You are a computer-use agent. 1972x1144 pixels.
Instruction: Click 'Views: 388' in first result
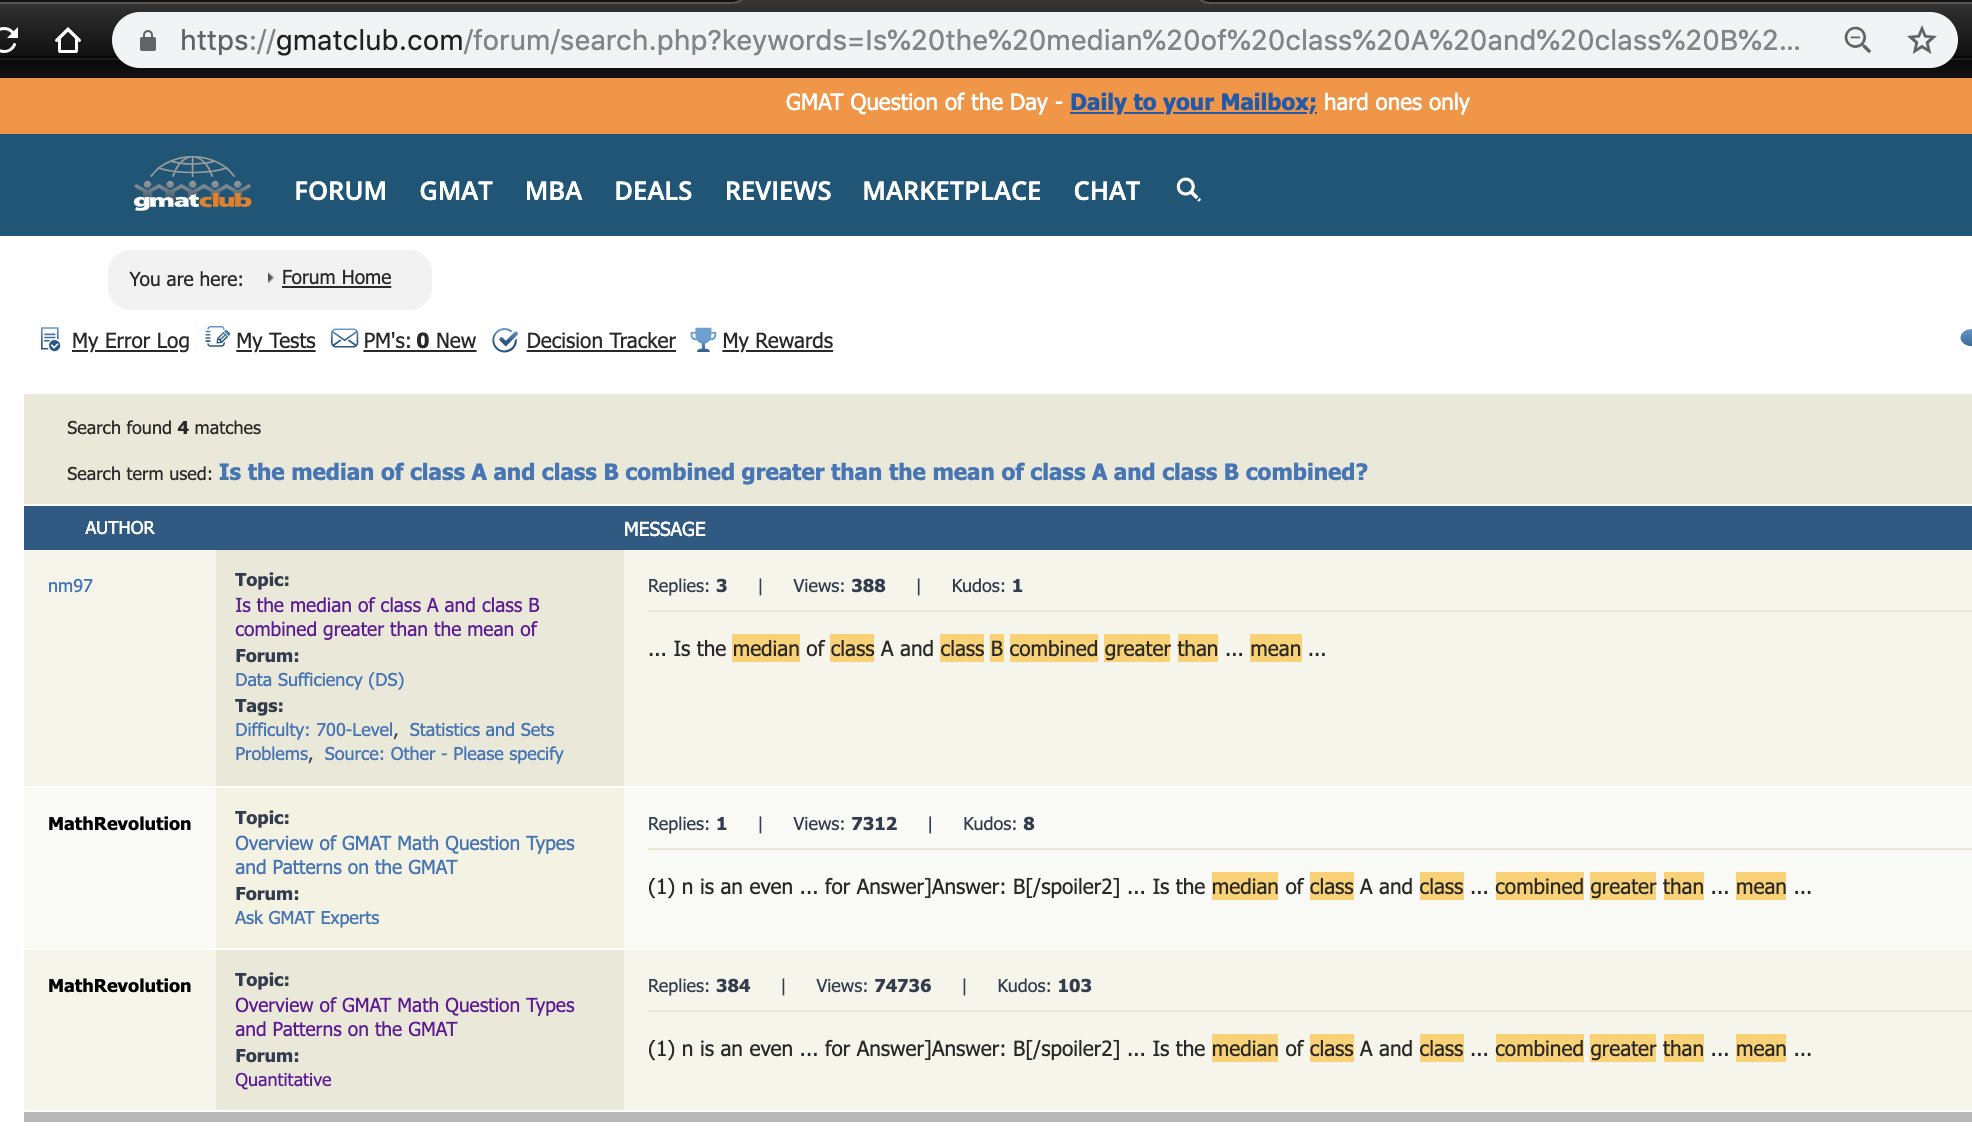click(x=839, y=586)
